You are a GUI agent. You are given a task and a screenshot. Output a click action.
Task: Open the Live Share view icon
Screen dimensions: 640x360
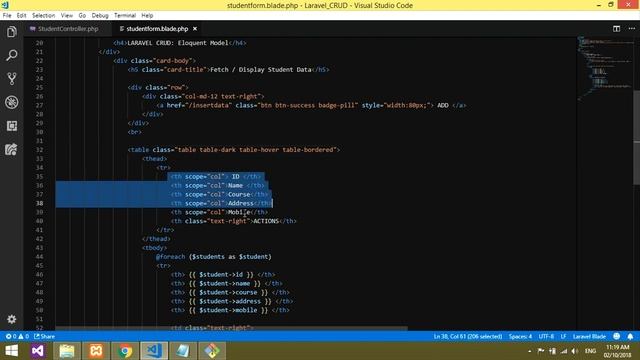11,149
